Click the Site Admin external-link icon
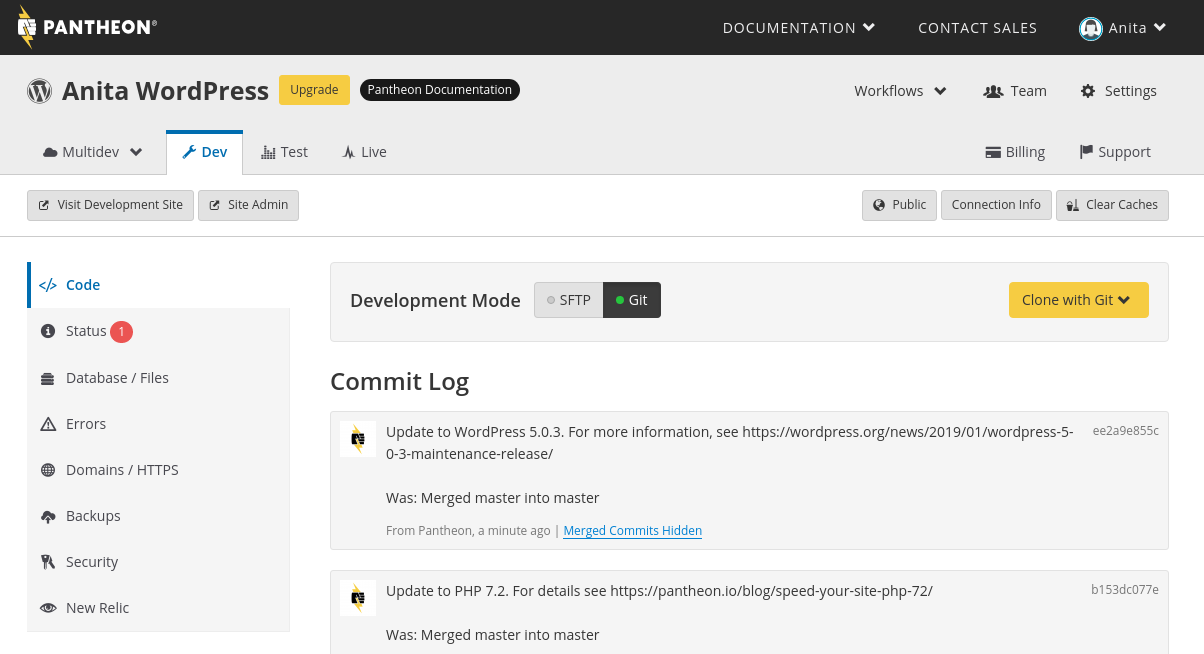Image resolution: width=1204 pixels, height=654 pixels. (215, 205)
